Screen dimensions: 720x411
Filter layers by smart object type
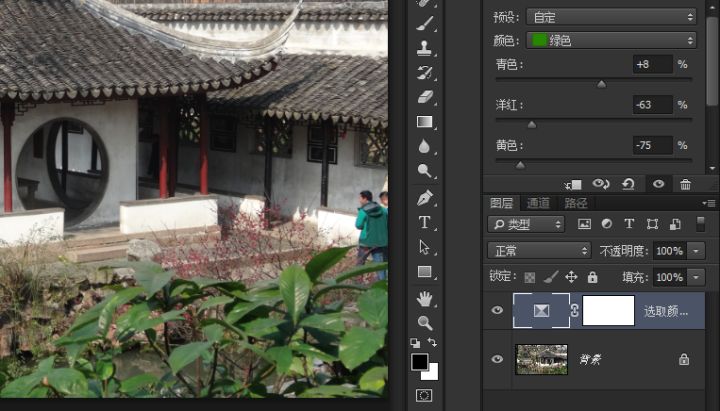click(x=675, y=224)
